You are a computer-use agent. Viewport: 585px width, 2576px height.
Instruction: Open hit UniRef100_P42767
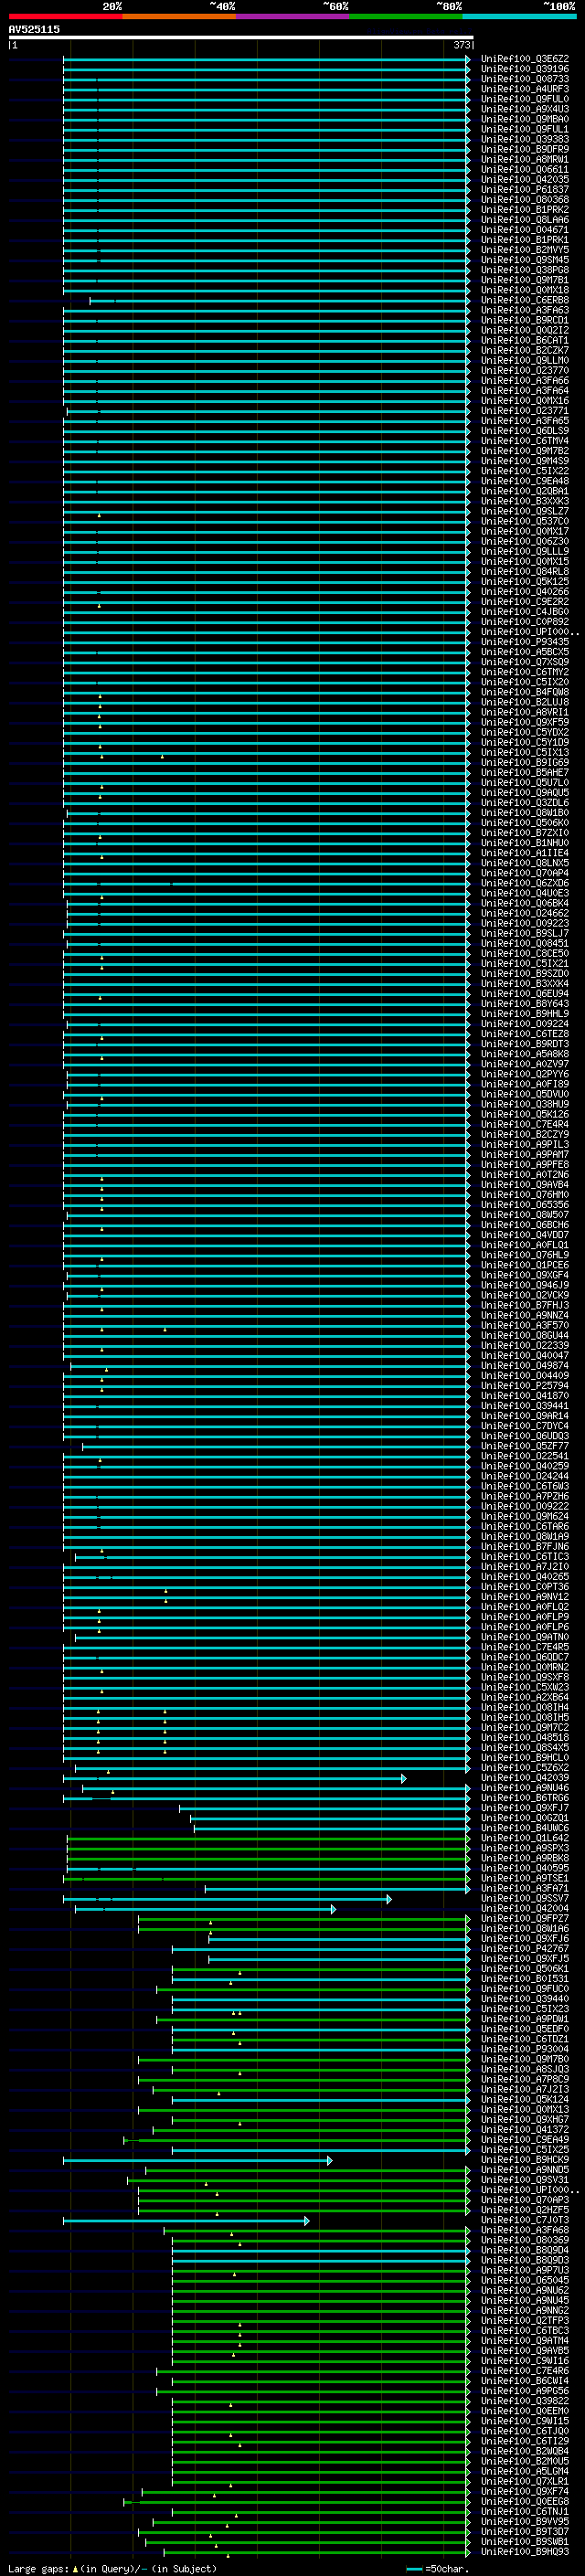pyautogui.click(x=525, y=1947)
